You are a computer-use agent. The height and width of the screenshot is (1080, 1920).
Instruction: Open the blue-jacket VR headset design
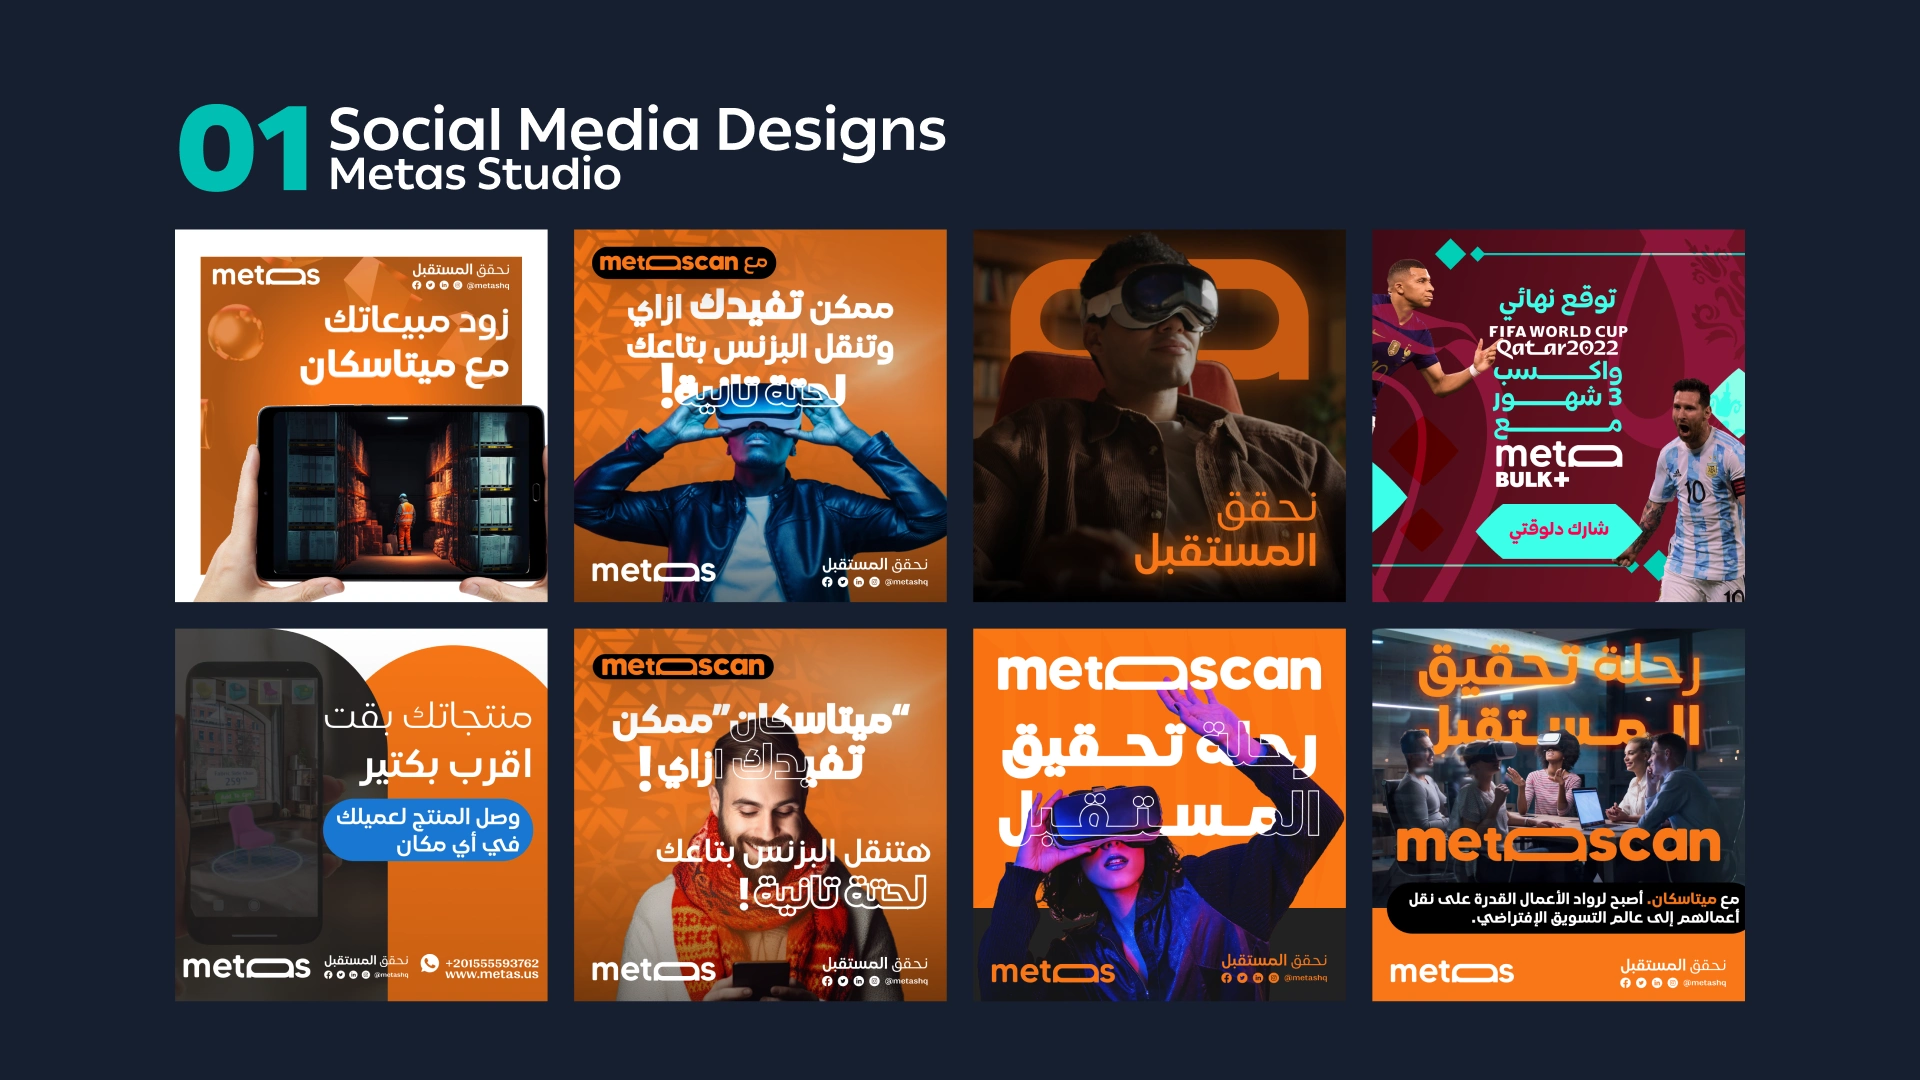point(760,416)
